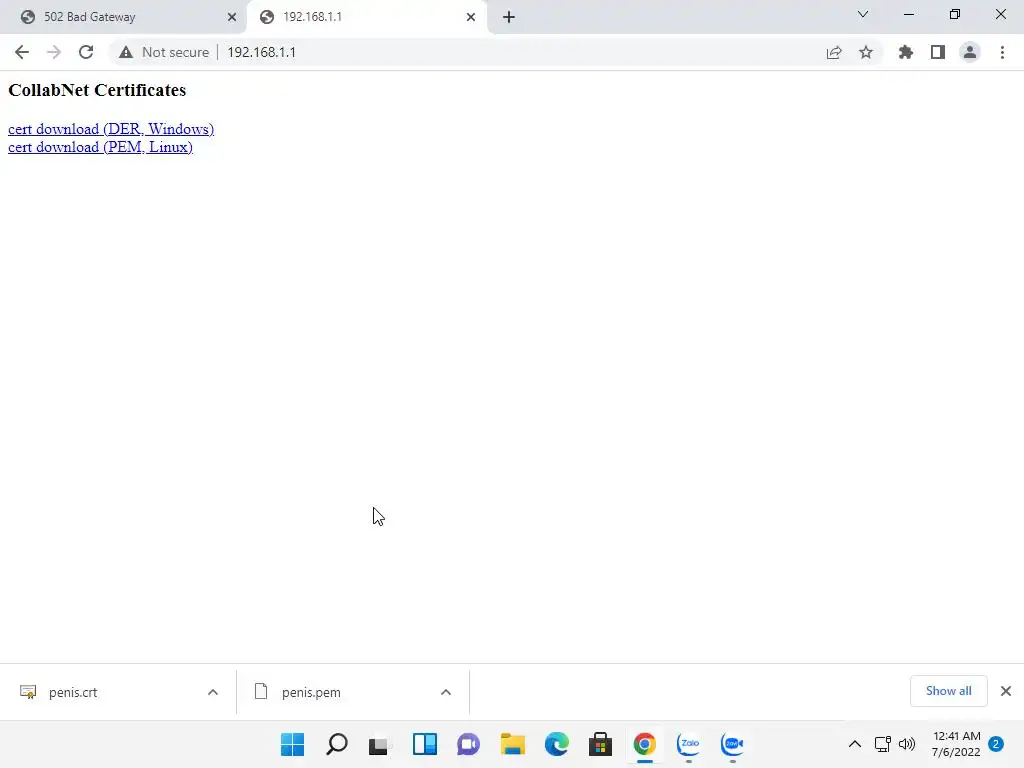Open the downloaded .crt file

[x=73, y=692]
